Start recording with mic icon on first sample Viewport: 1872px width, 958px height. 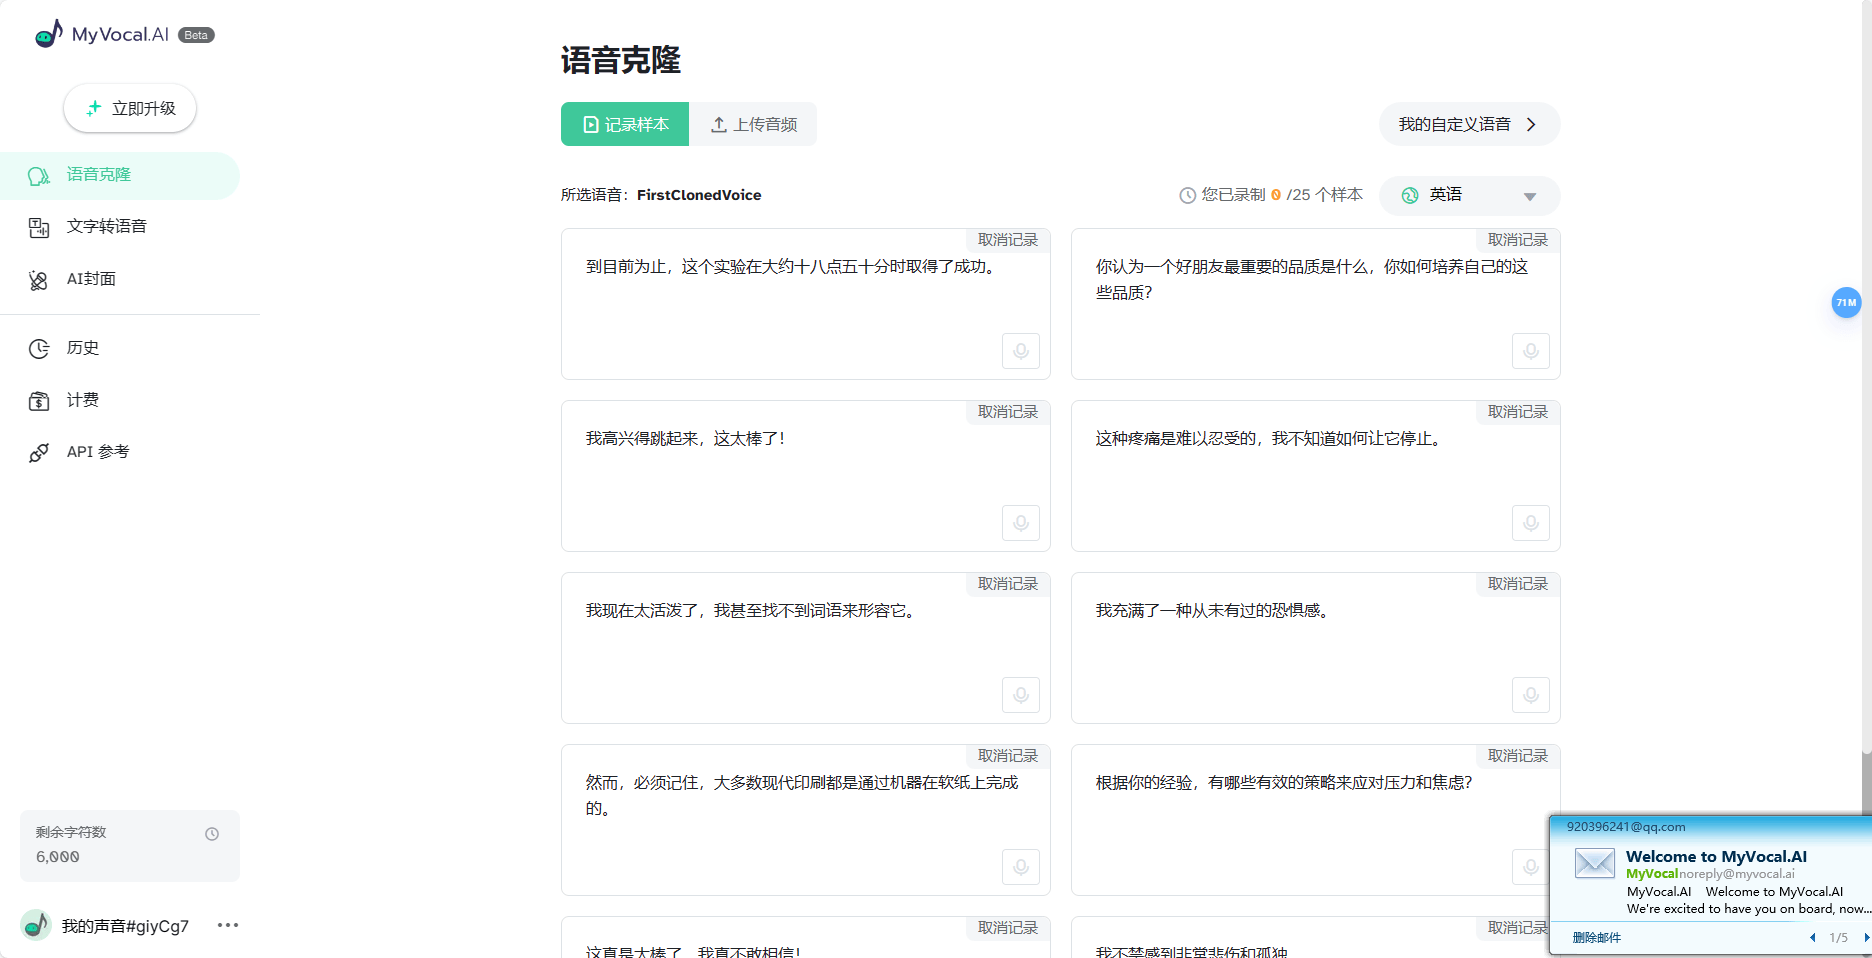pos(1020,351)
